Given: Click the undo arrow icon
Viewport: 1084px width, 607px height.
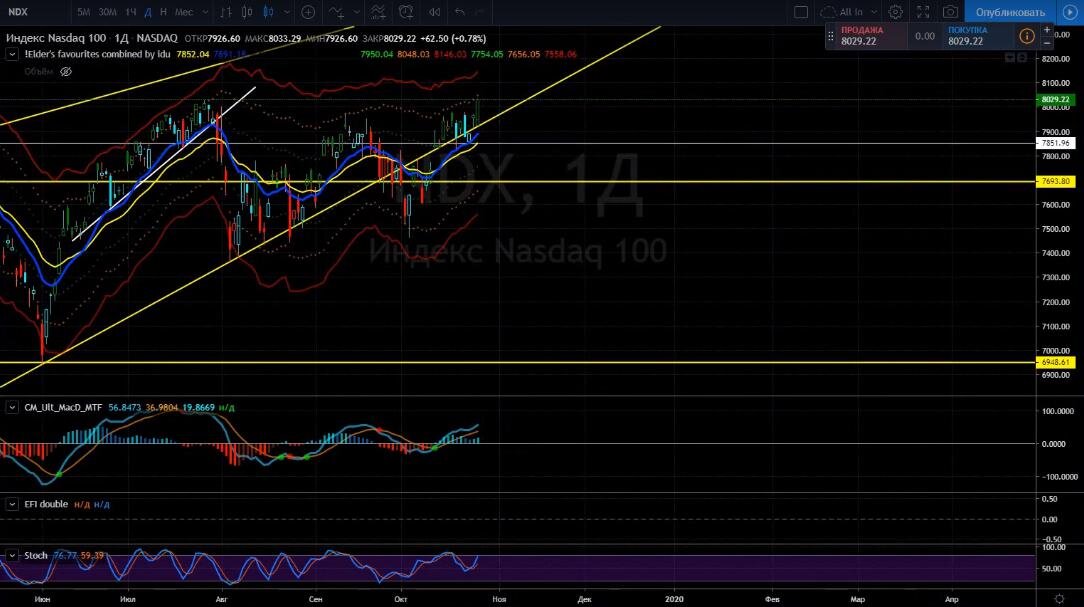Looking at the screenshot, I should point(460,12).
